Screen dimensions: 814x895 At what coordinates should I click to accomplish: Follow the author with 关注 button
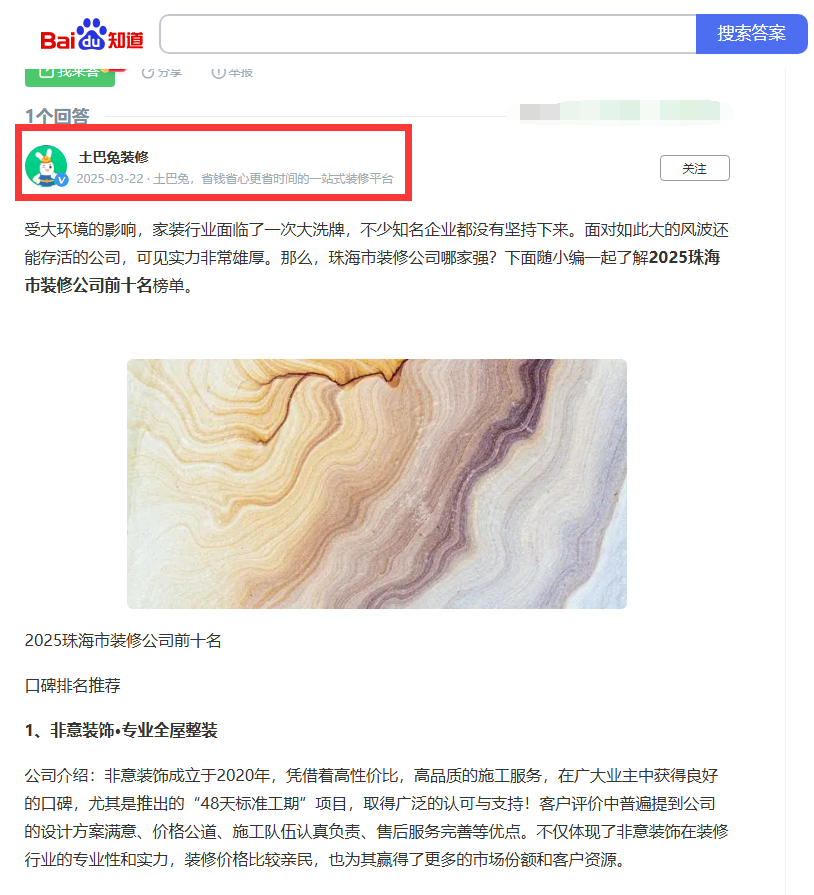[x=695, y=168]
